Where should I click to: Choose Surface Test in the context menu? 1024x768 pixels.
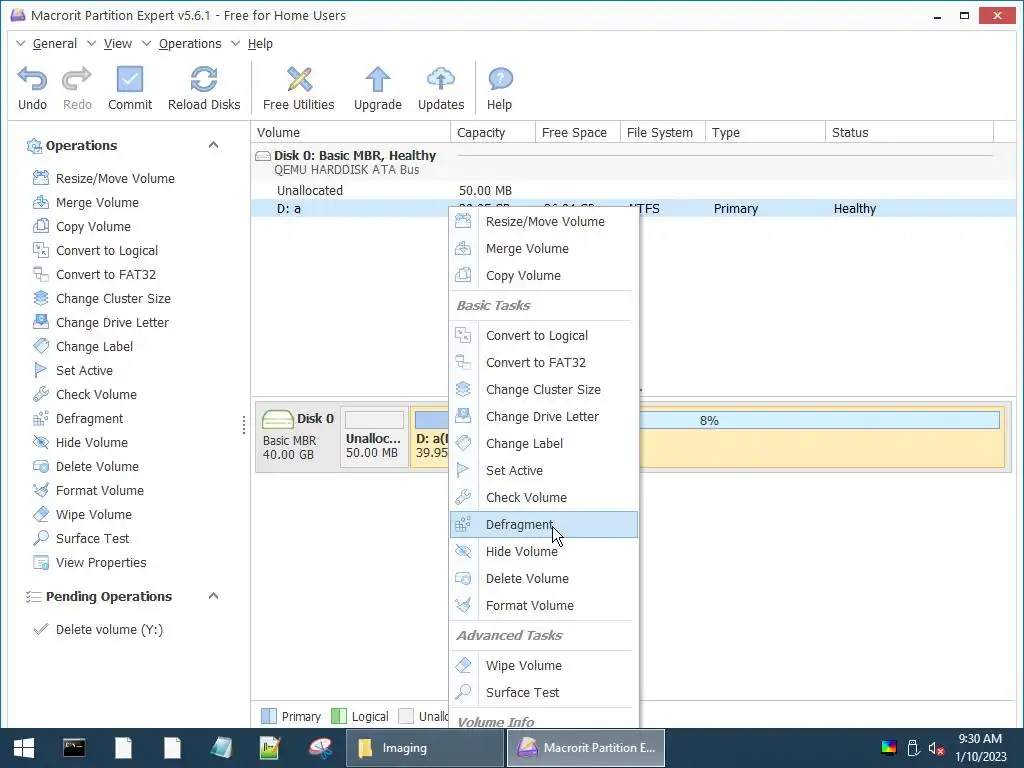(x=543, y=692)
